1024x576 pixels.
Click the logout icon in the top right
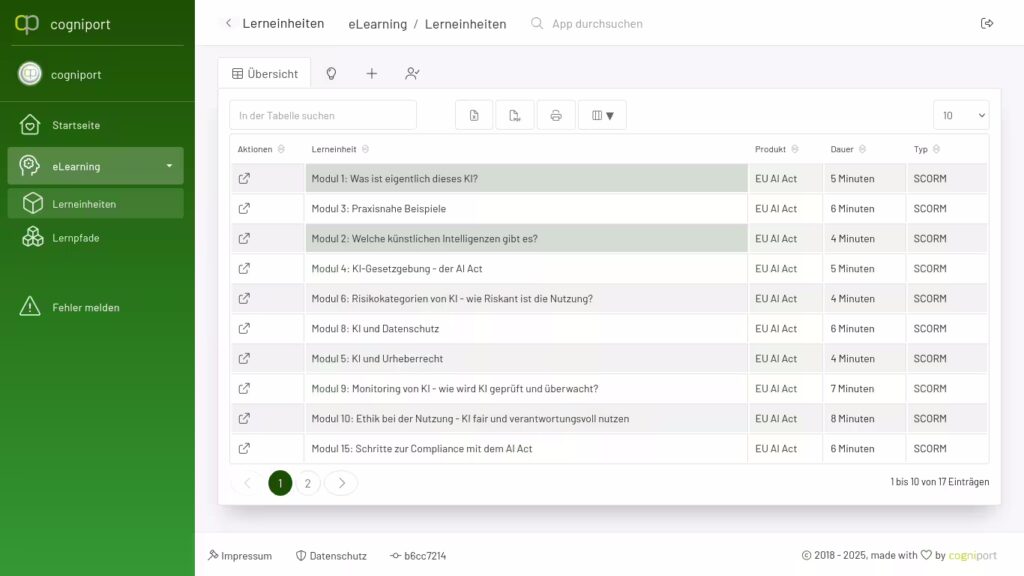(987, 23)
